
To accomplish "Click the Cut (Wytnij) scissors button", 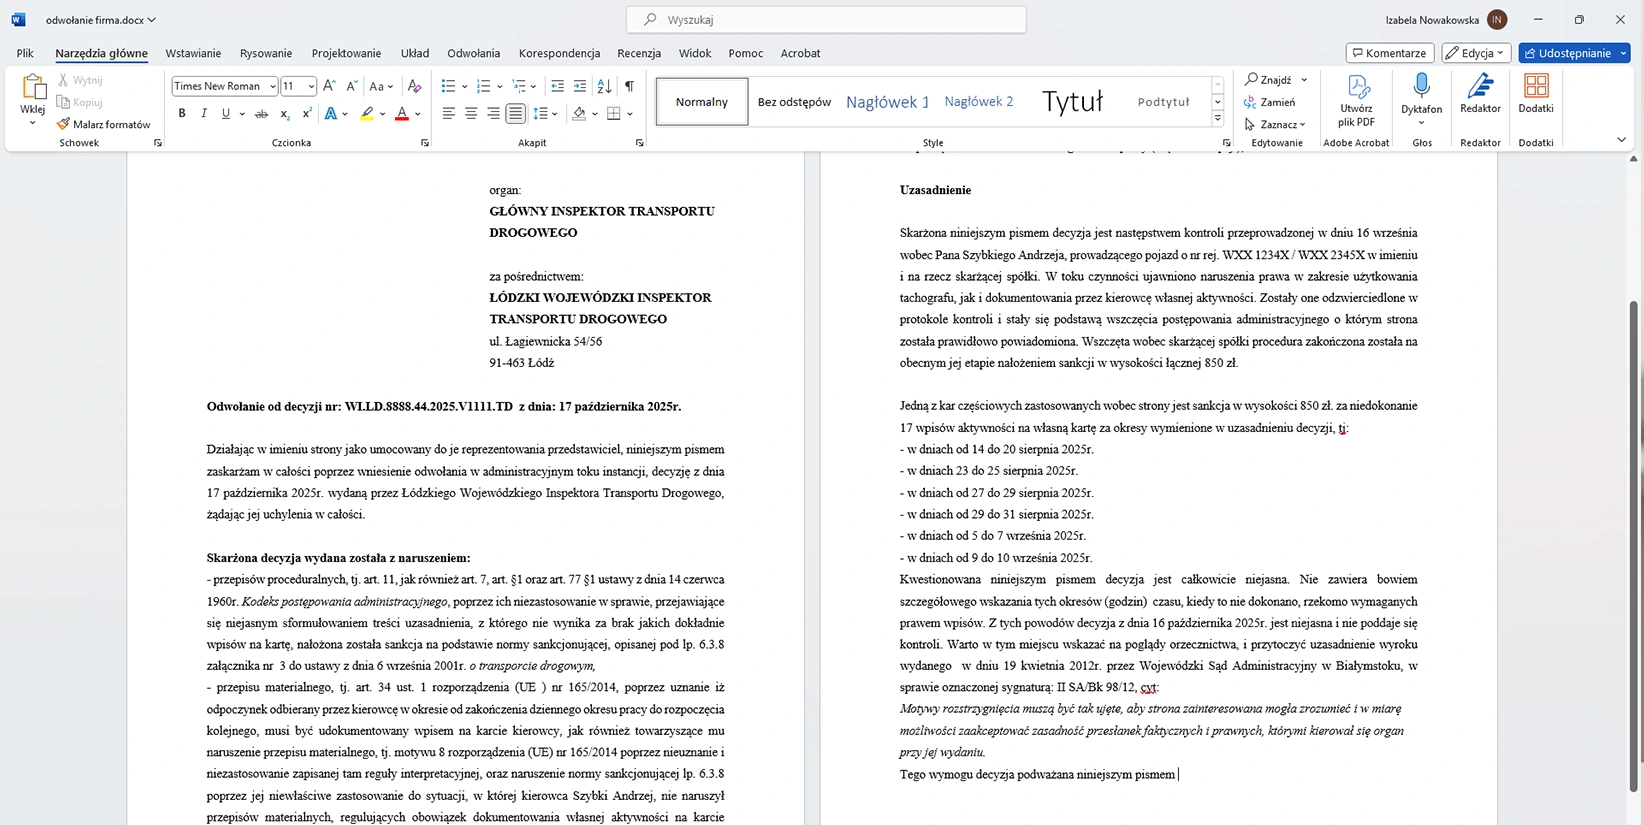I will pyautogui.click(x=81, y=80).
